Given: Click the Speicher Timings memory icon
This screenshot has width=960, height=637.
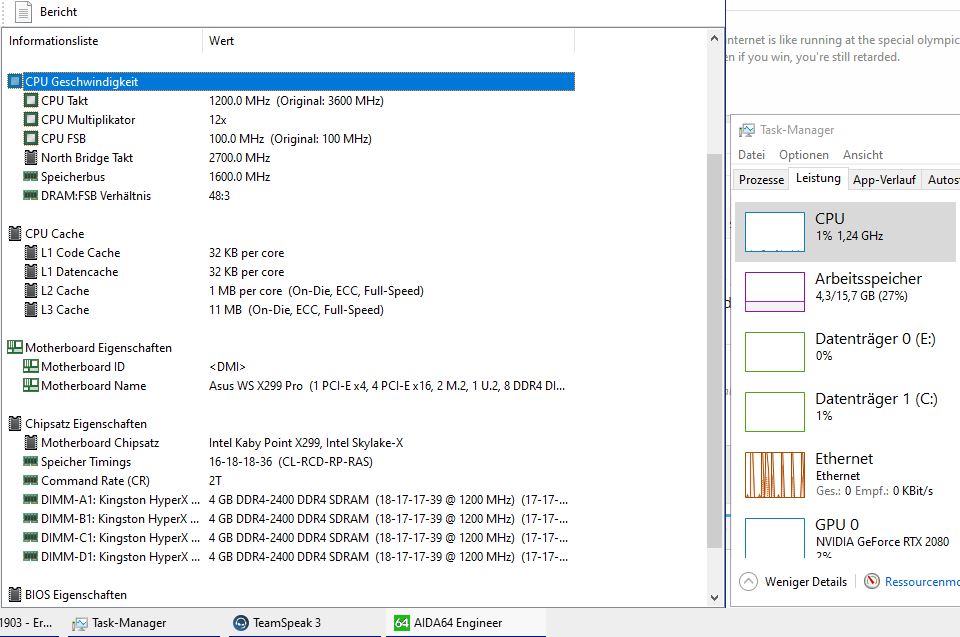Looking at the screenshot, I should tap(31, 461).
